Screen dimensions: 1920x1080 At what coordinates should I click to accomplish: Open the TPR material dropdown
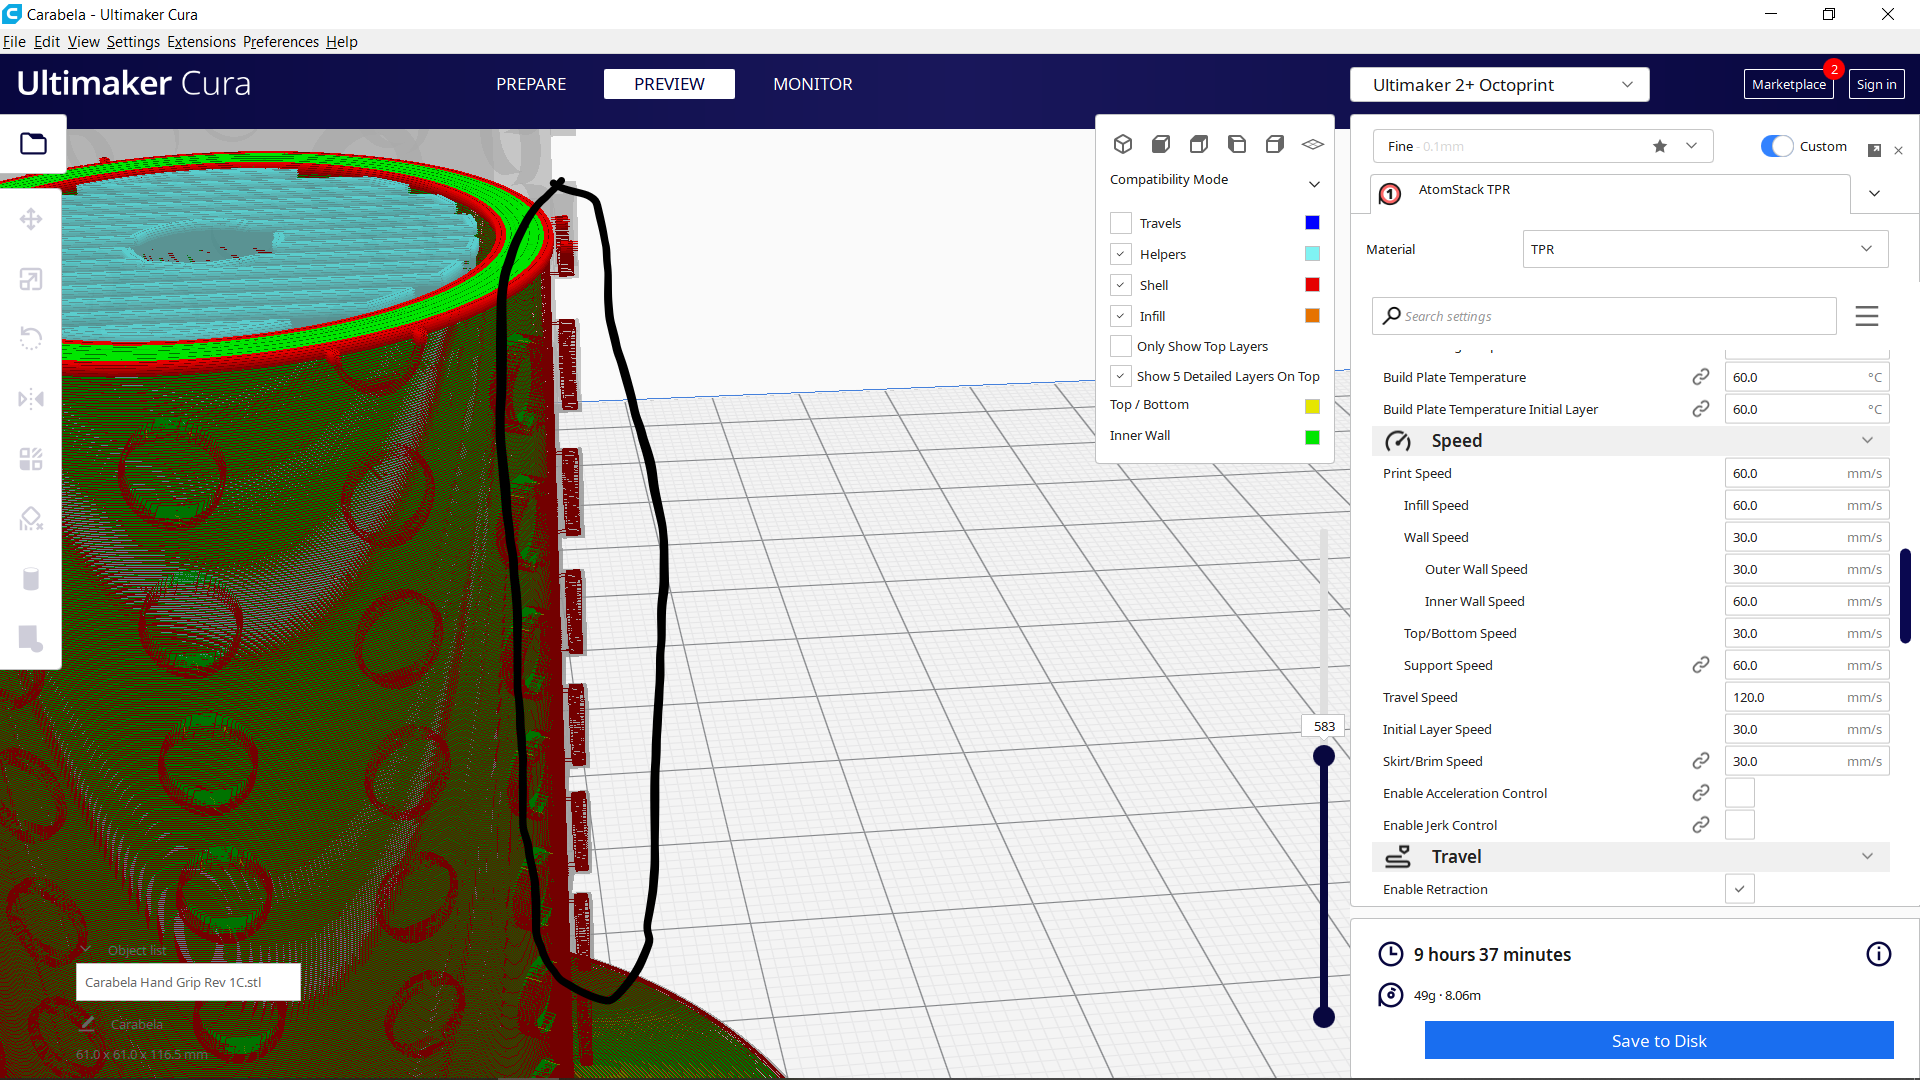(1705, 249)
